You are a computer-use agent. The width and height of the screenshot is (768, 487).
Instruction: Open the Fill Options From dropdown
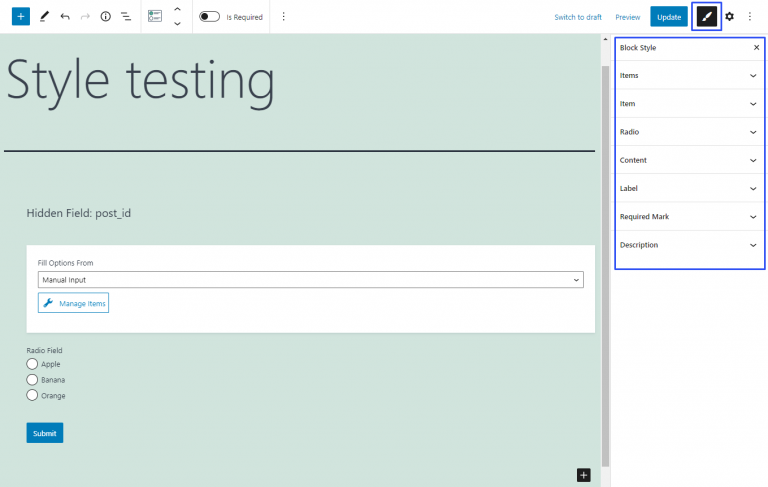tap(310, 280)
